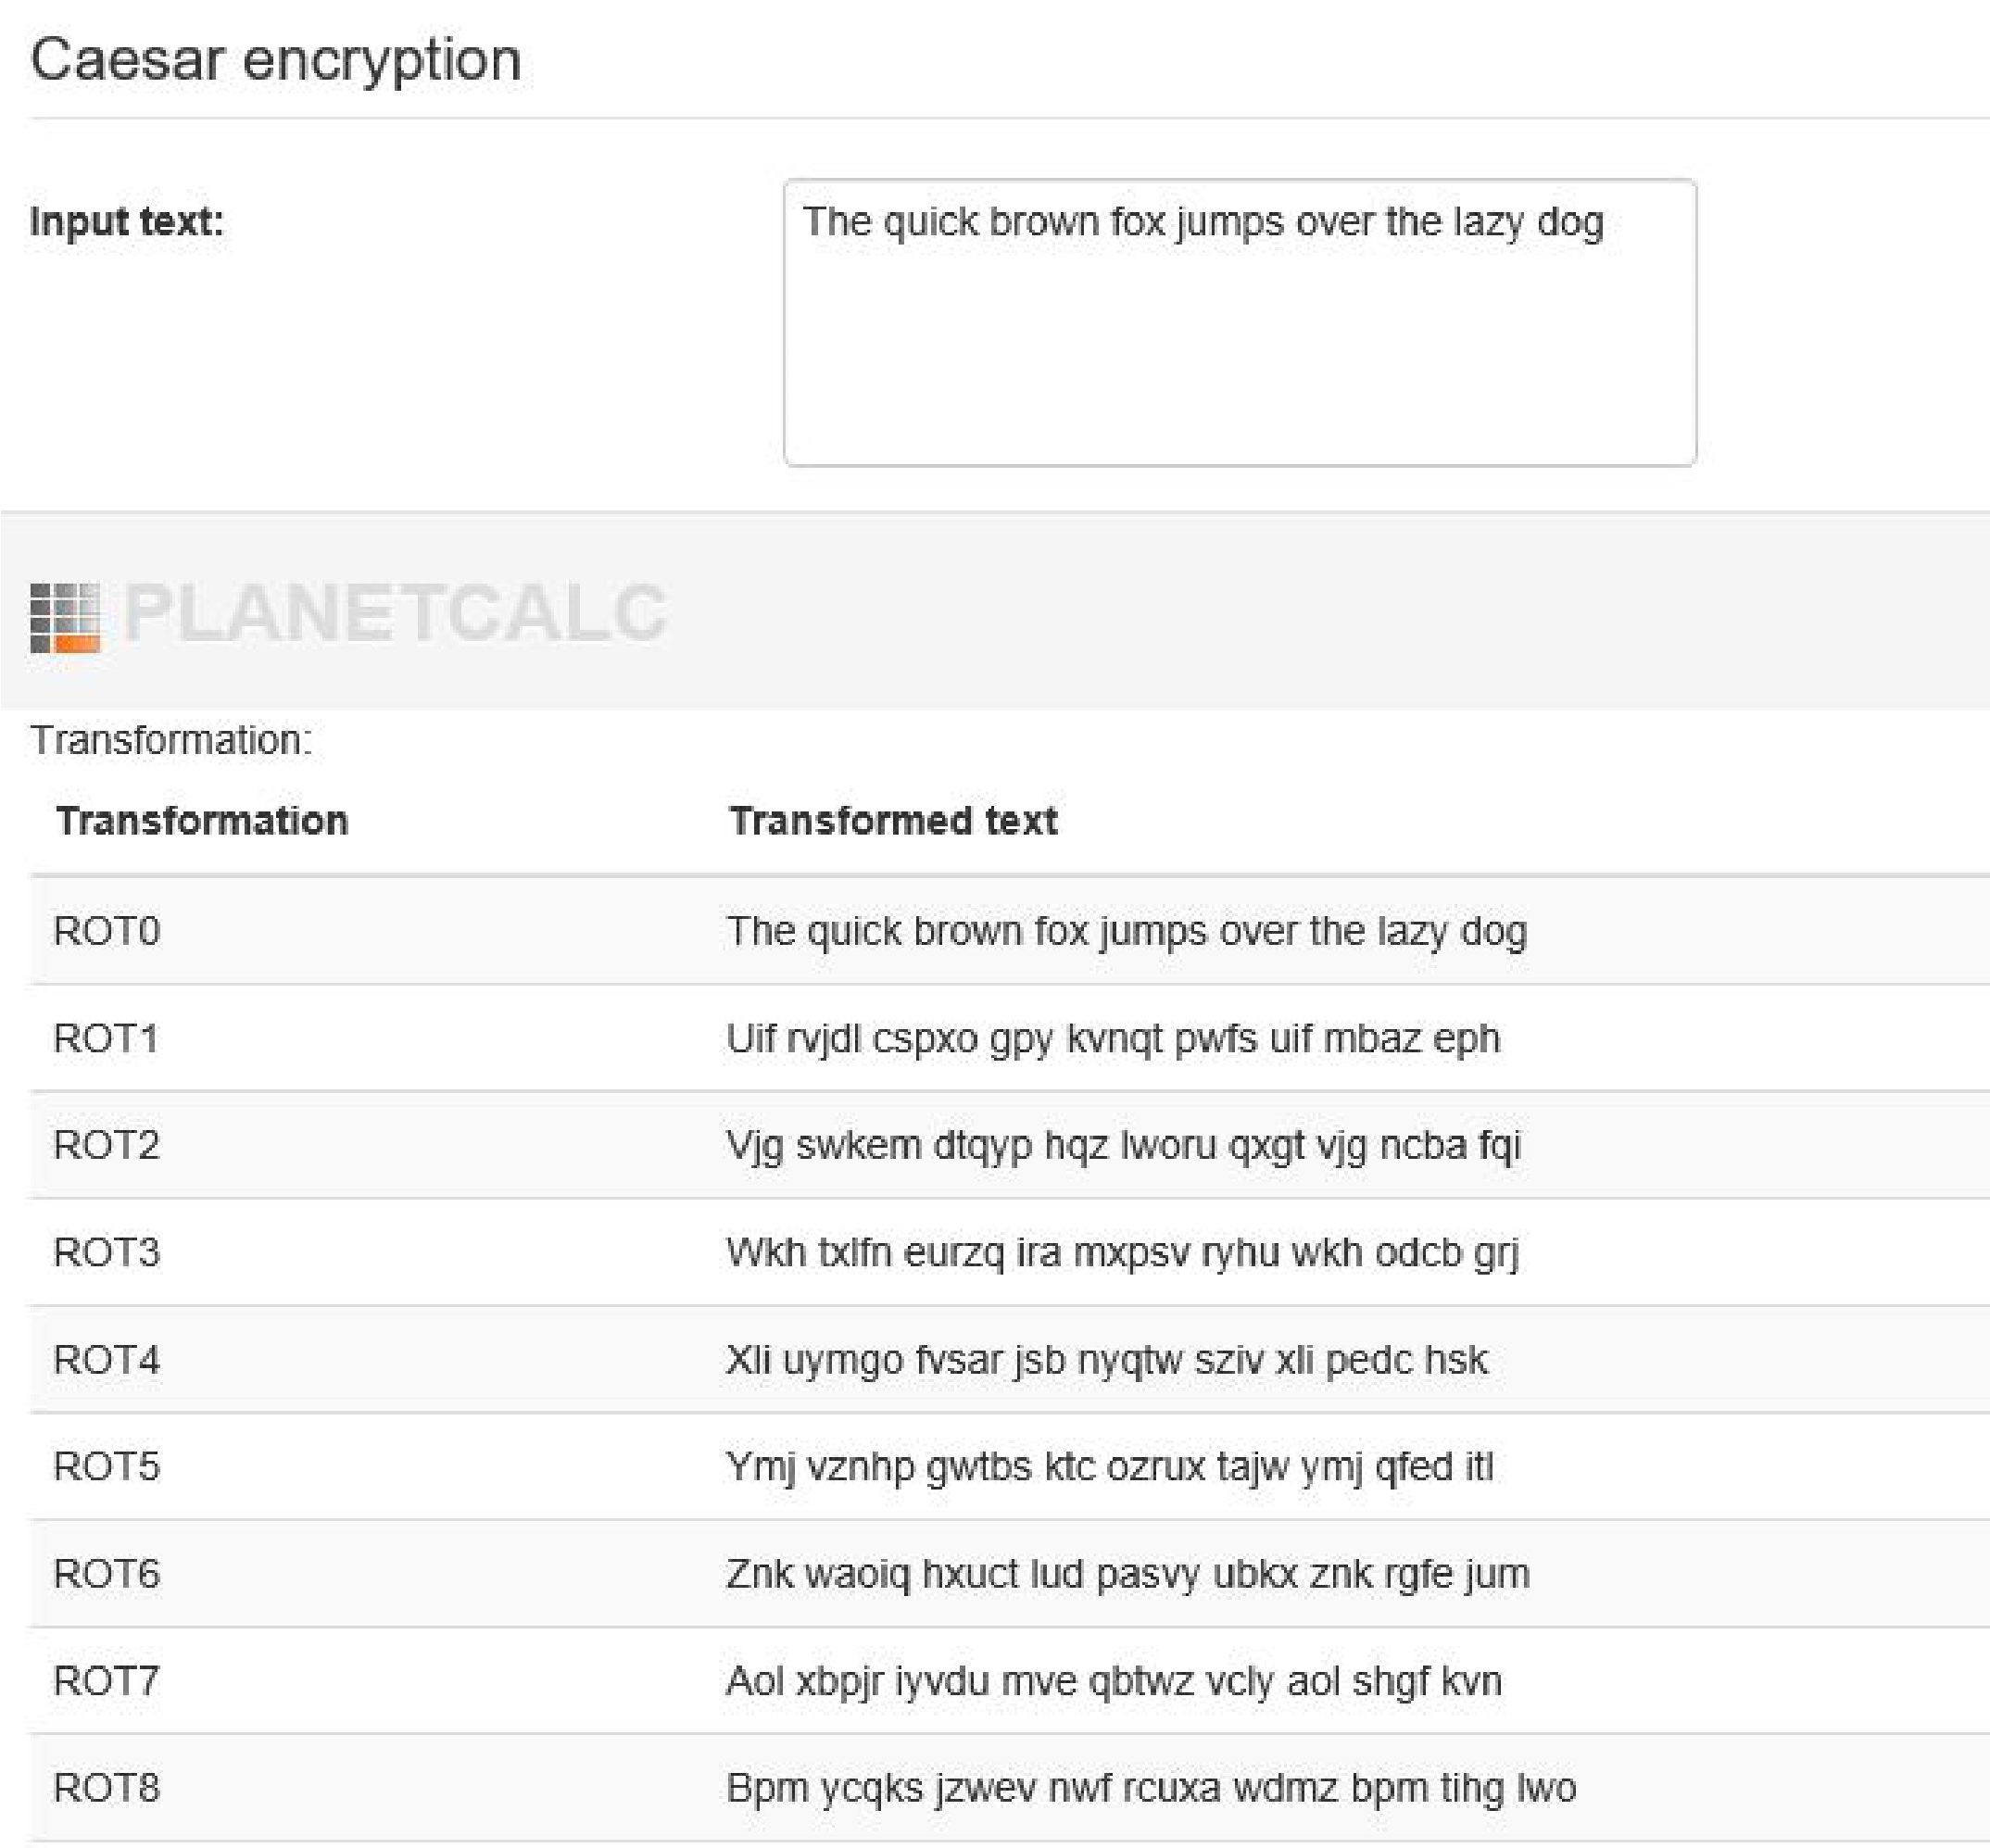The width and height of the screenshot is (1990, 1848).
Task: Select the ROT5 row label
Action: pos(106,1466)
